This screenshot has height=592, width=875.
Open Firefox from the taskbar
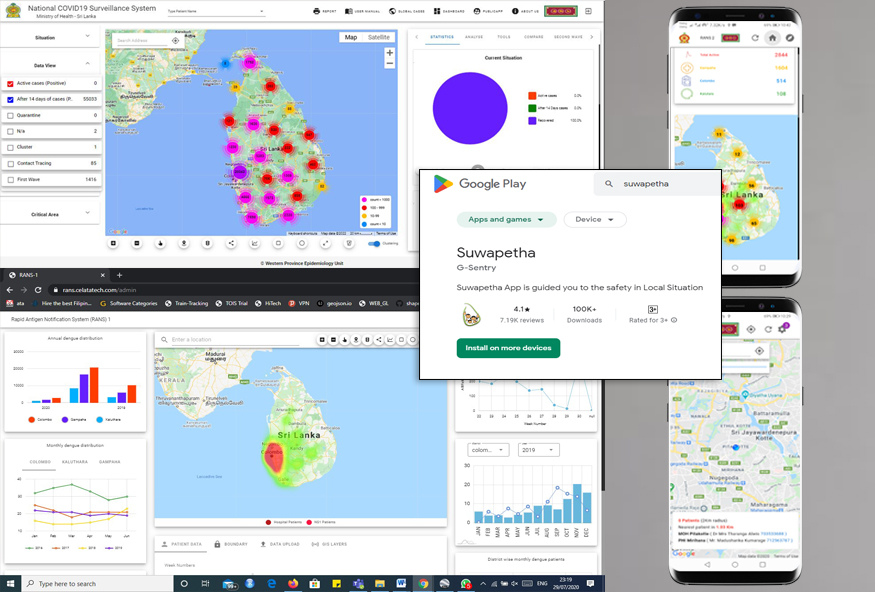point(293,584)
